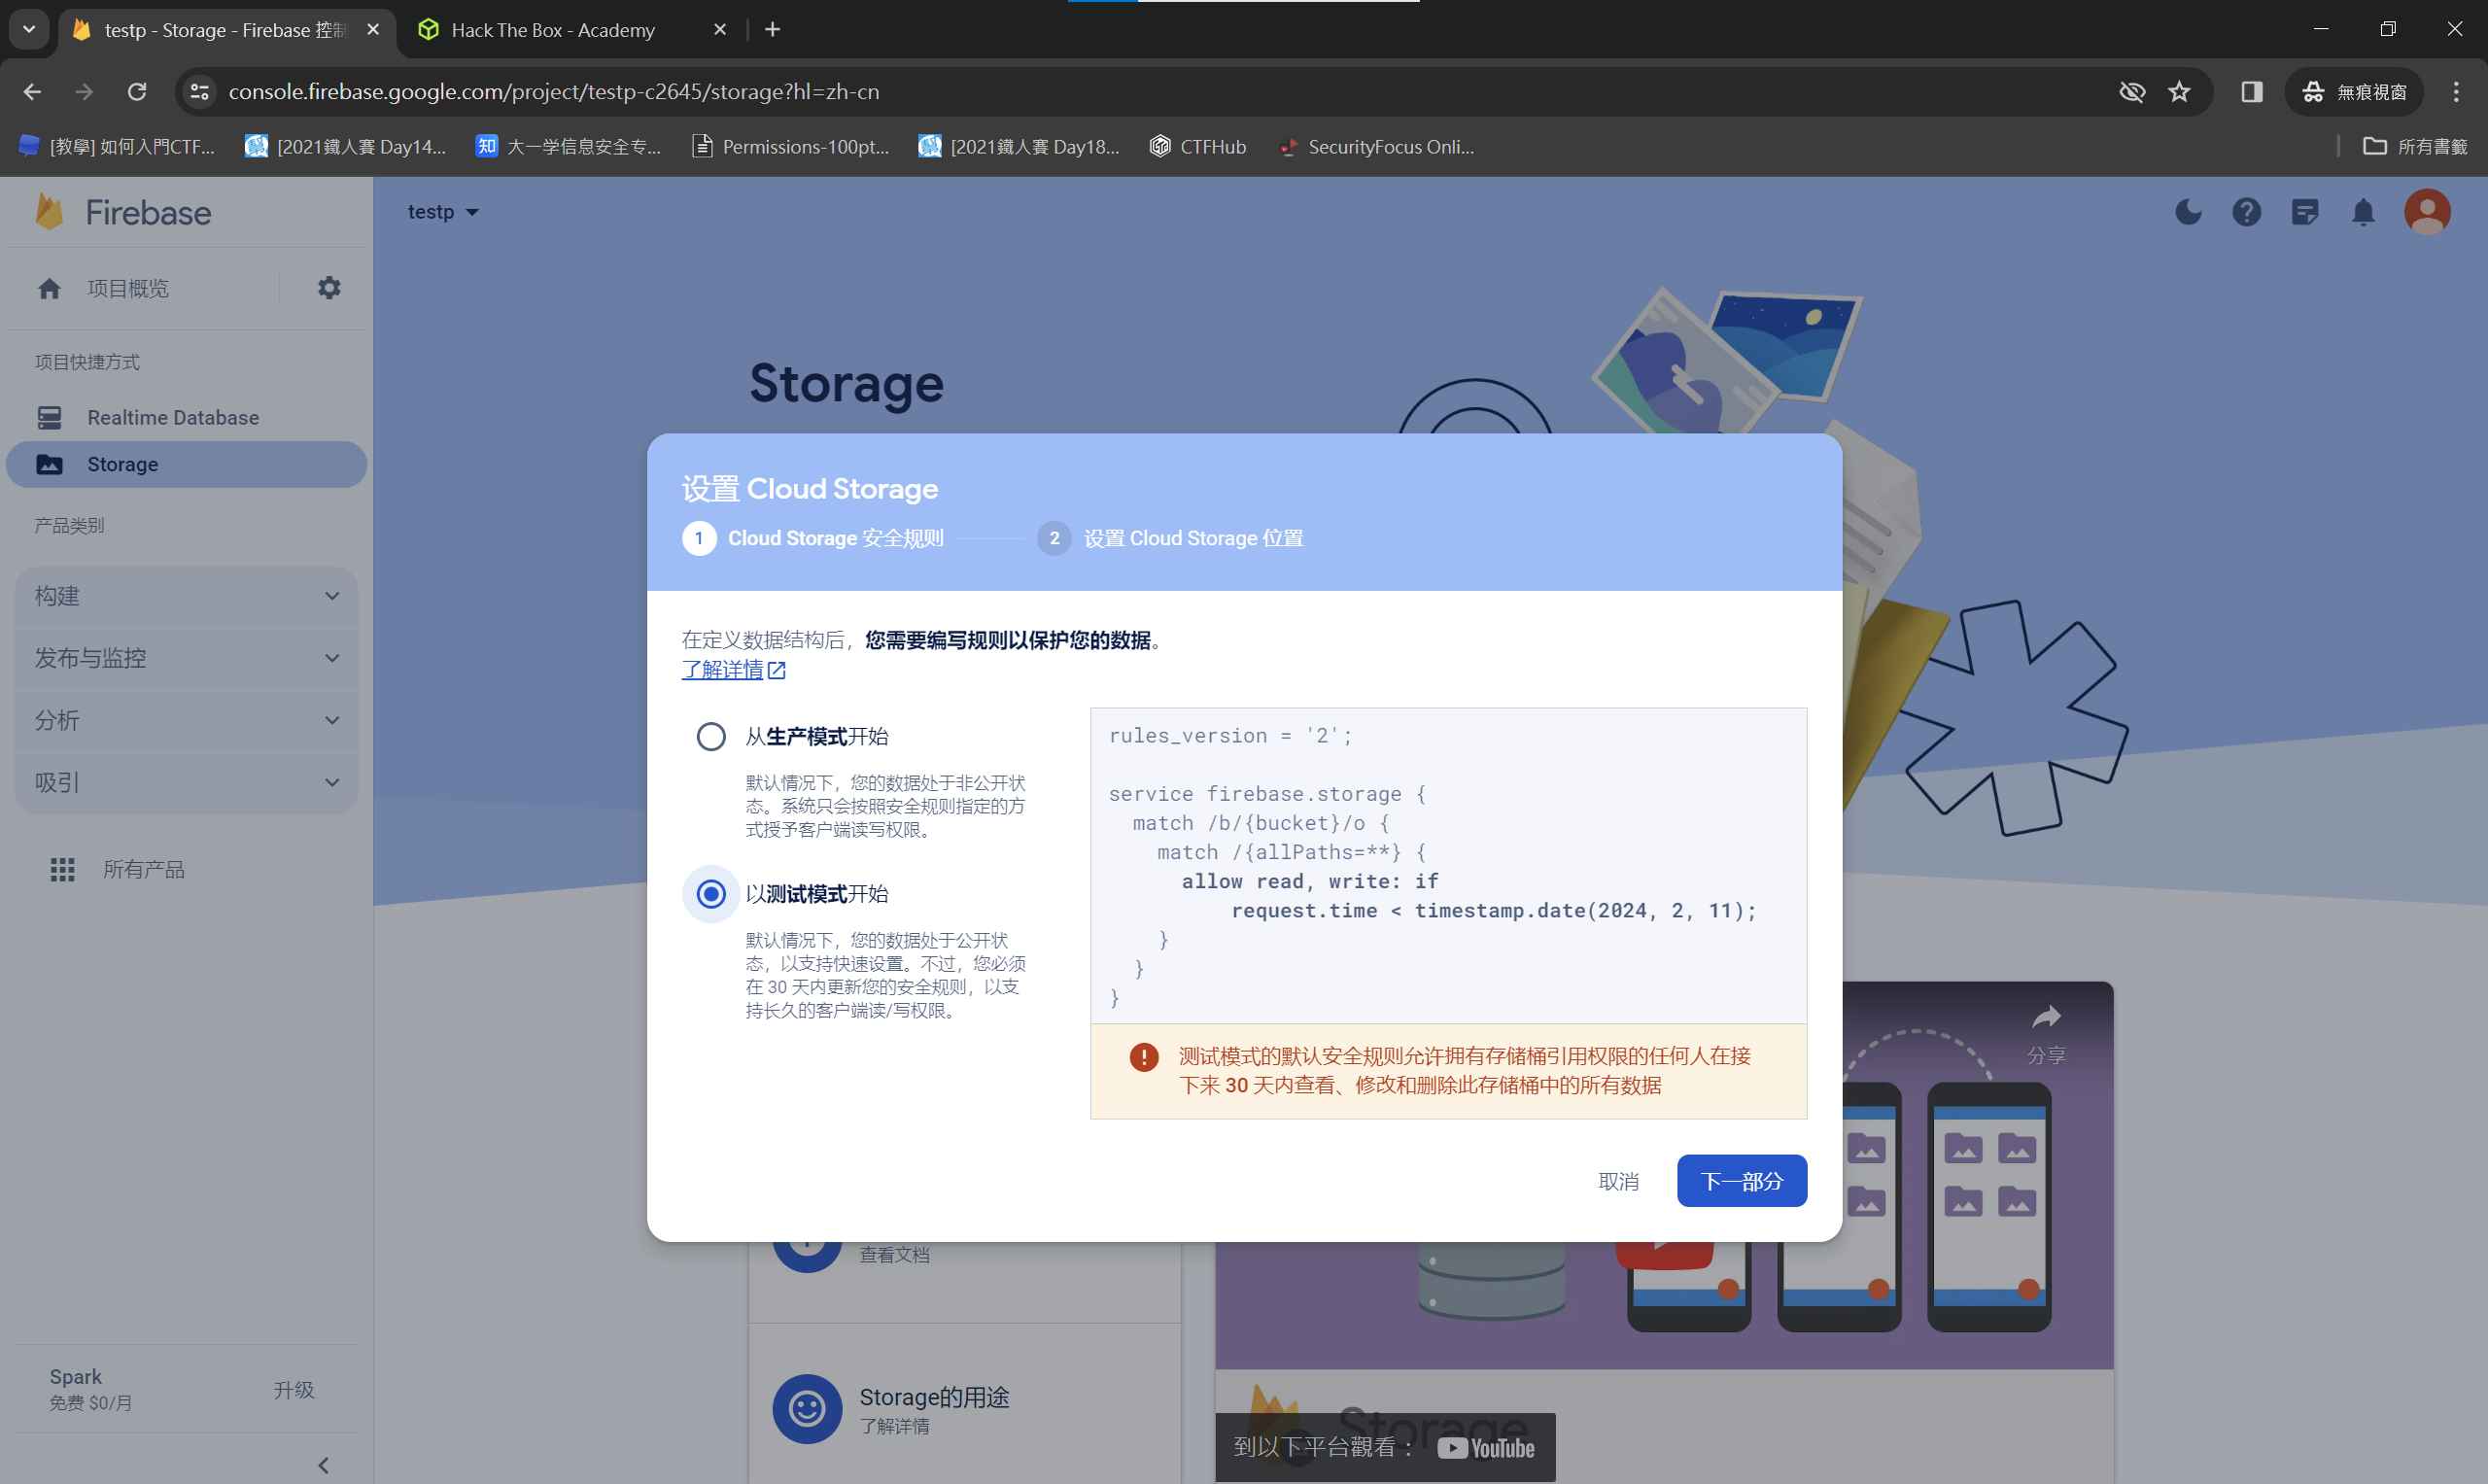
Task: Click the 取消 cancel button
Action: [x=1618, y=1181]
